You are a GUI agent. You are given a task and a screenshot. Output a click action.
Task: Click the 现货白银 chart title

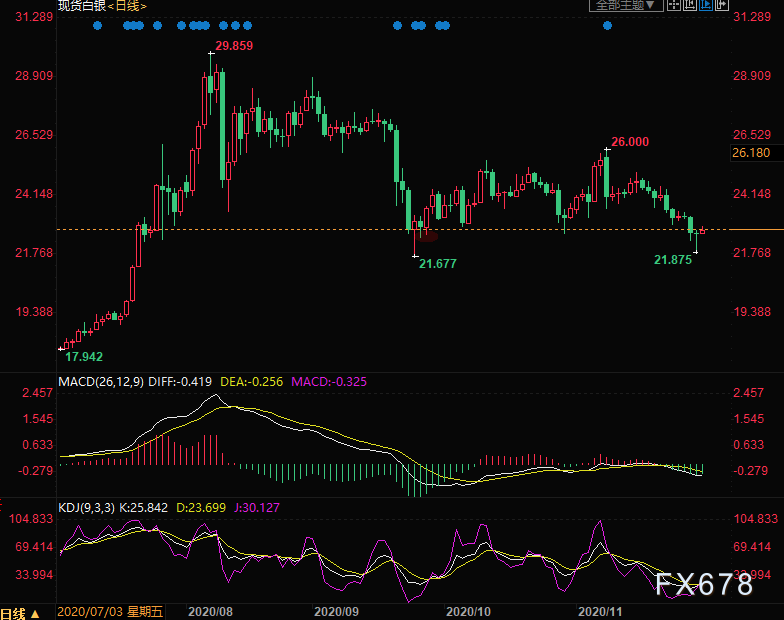point(82,6)
